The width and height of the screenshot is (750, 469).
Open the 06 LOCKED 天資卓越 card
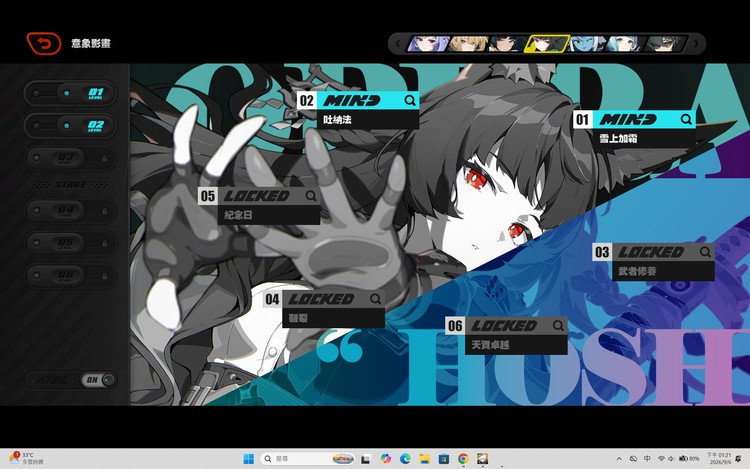point(507,335)
